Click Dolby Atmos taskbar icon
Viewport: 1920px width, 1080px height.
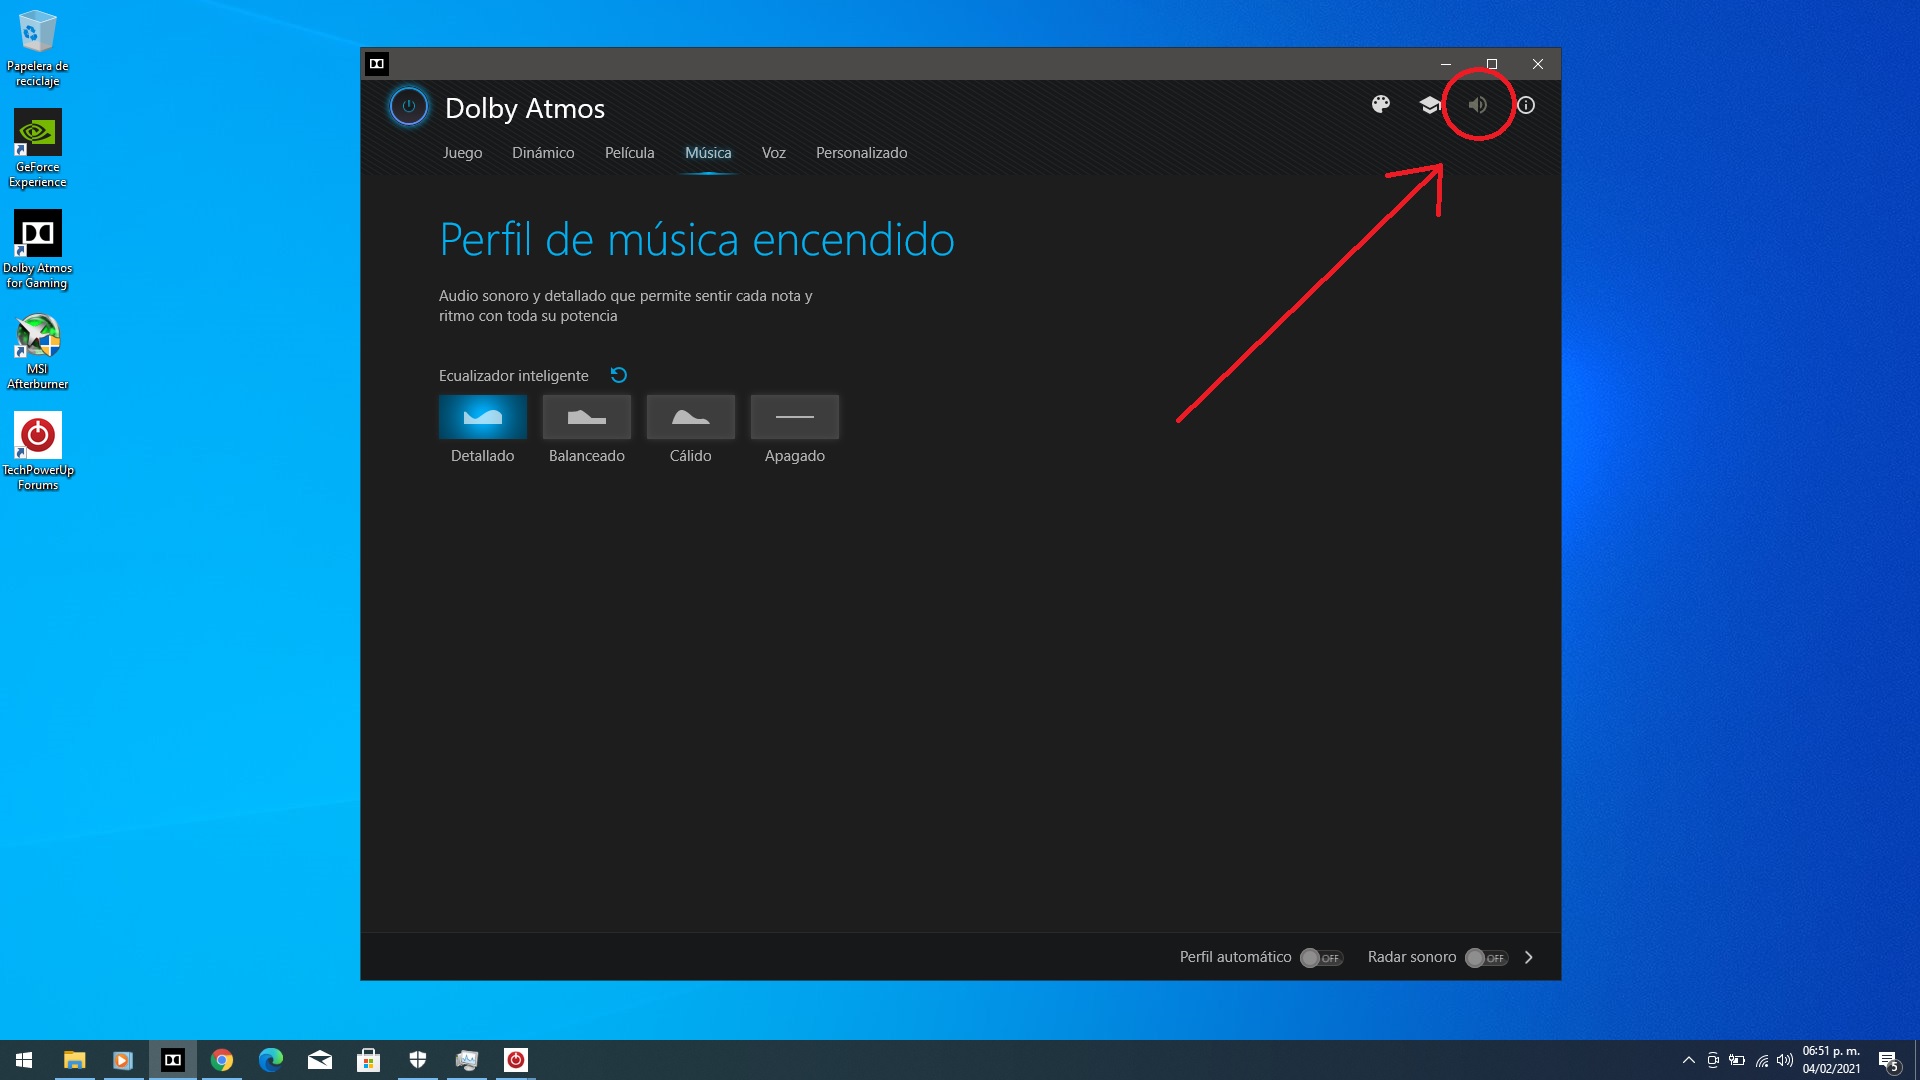173,1060
